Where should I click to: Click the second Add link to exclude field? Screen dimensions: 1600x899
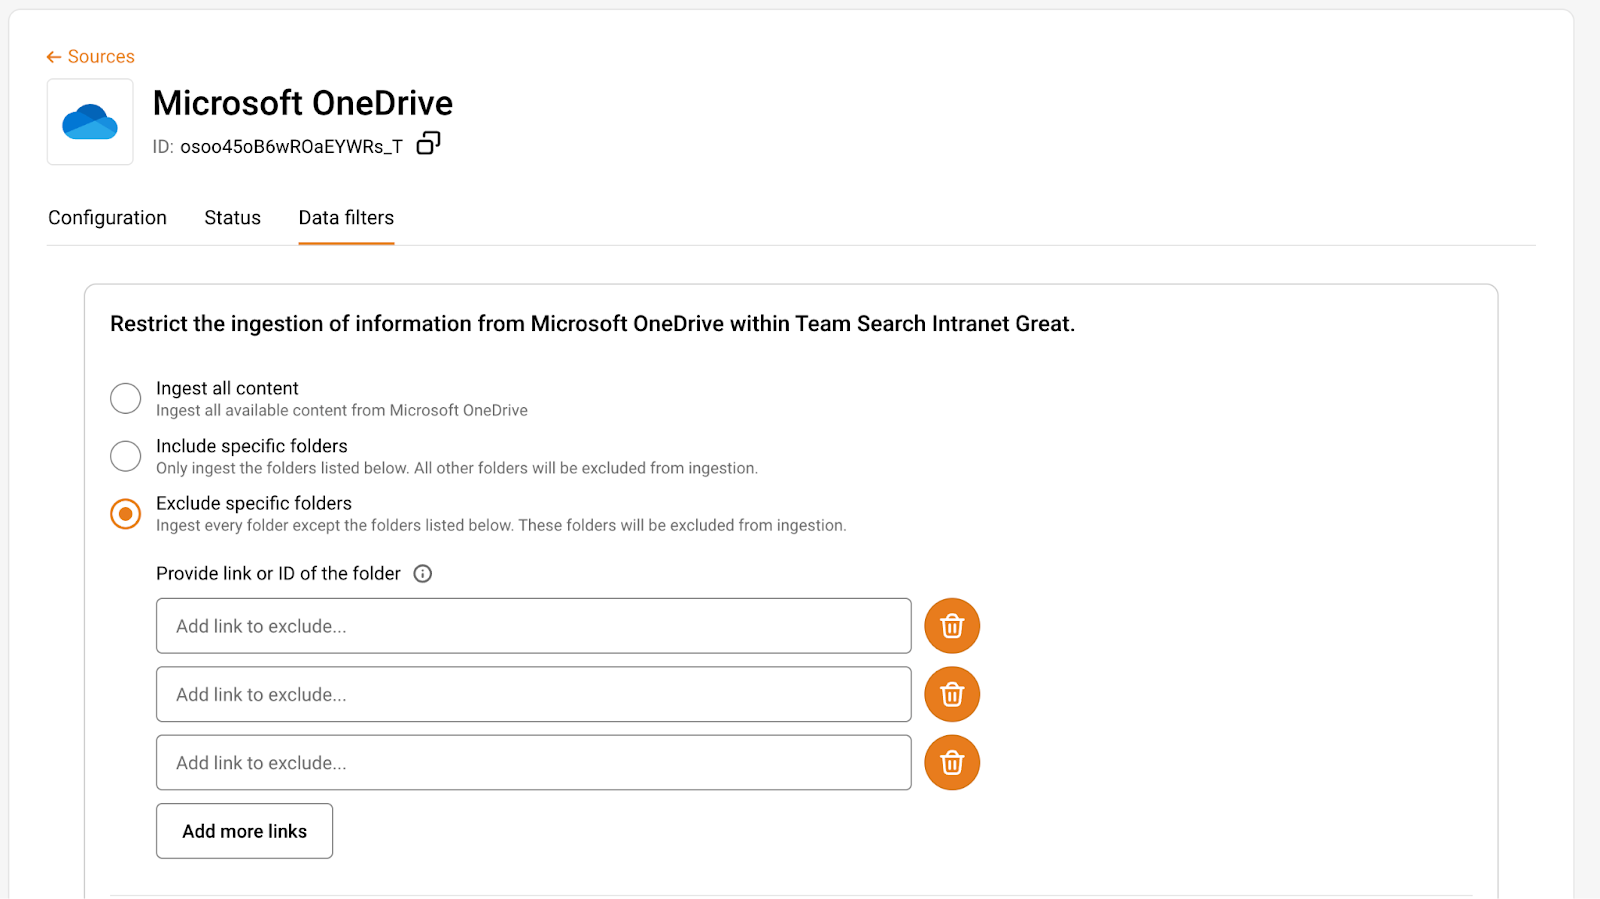pyautogui.click(x=533, y=695)
